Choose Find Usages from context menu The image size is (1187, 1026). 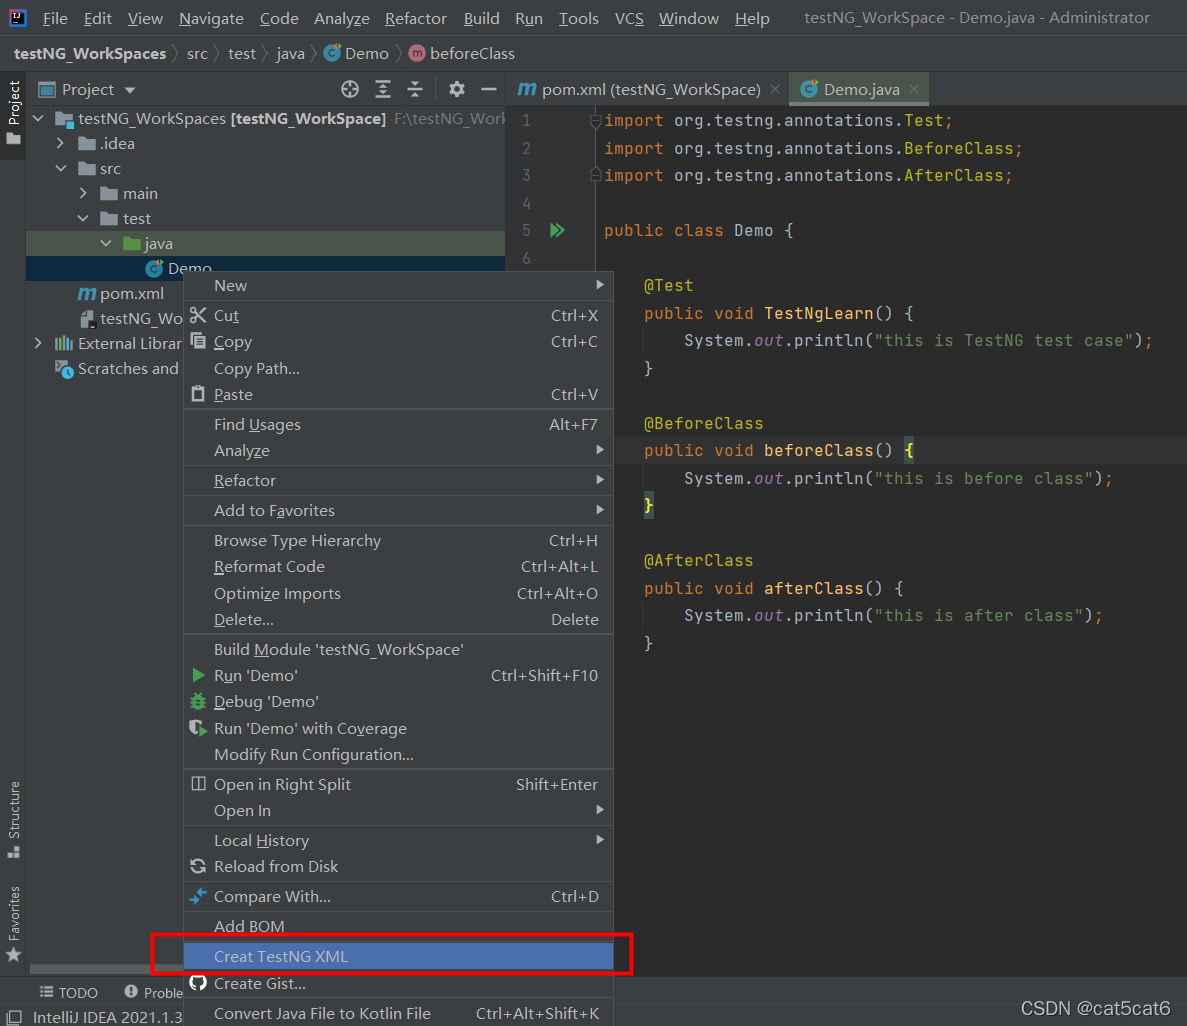point(398,424)
